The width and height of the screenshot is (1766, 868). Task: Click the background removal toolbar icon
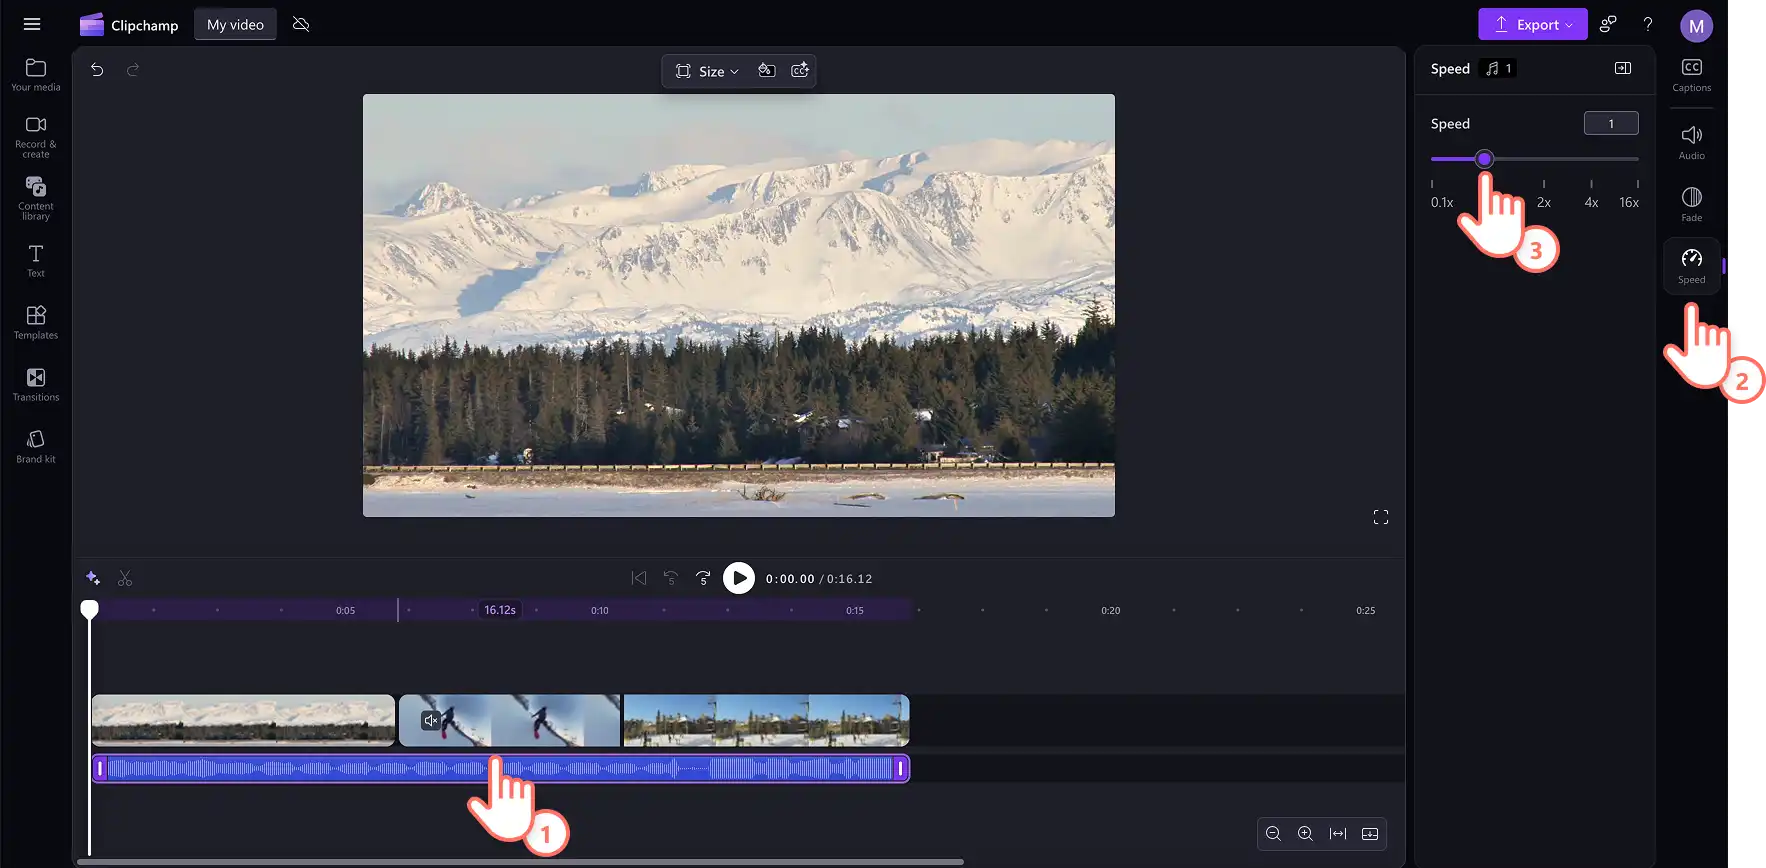pyautogui.click(x=767, y=70)
